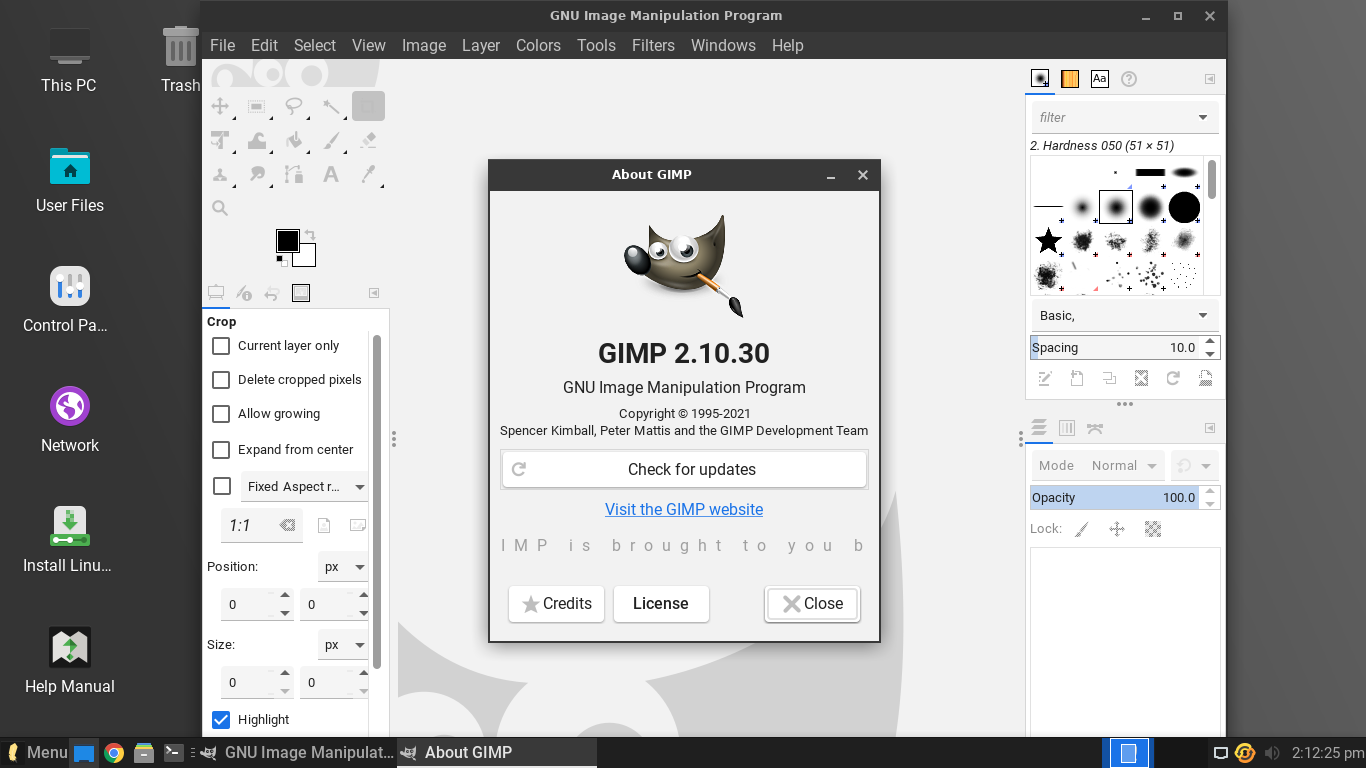This screenshot has width=1366, height=768.
Task: Select the Fuzzy Select magic wand tool
Action: [332, 105]
